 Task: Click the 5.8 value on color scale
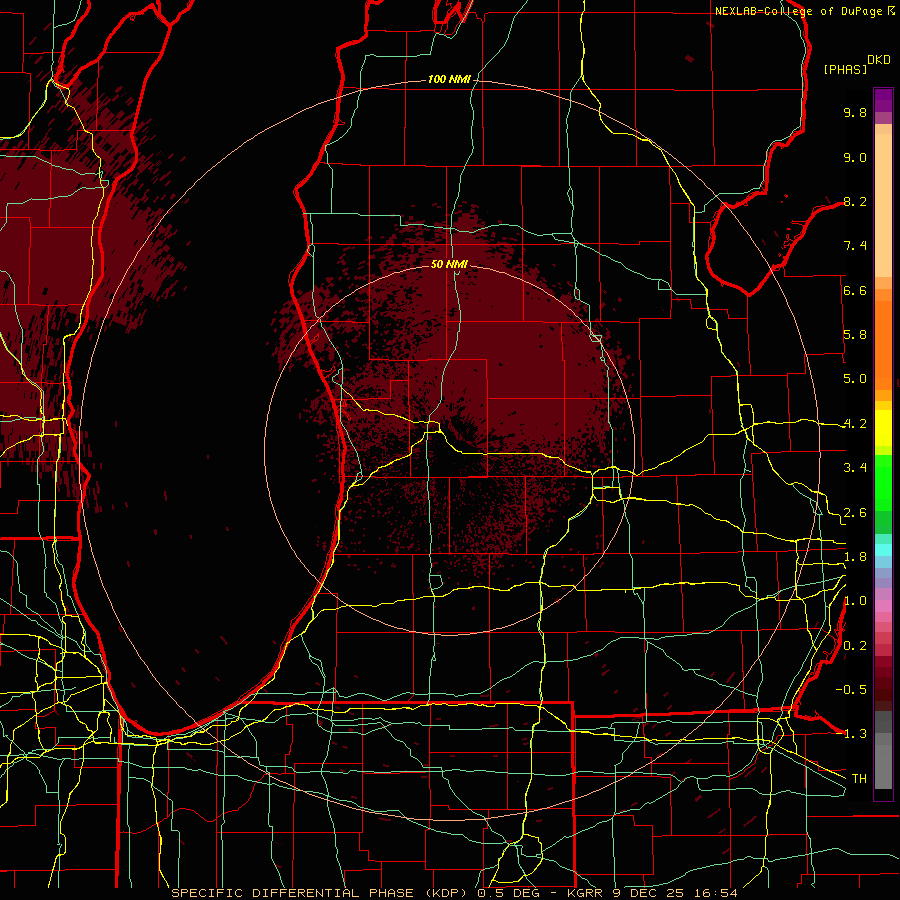855,335
